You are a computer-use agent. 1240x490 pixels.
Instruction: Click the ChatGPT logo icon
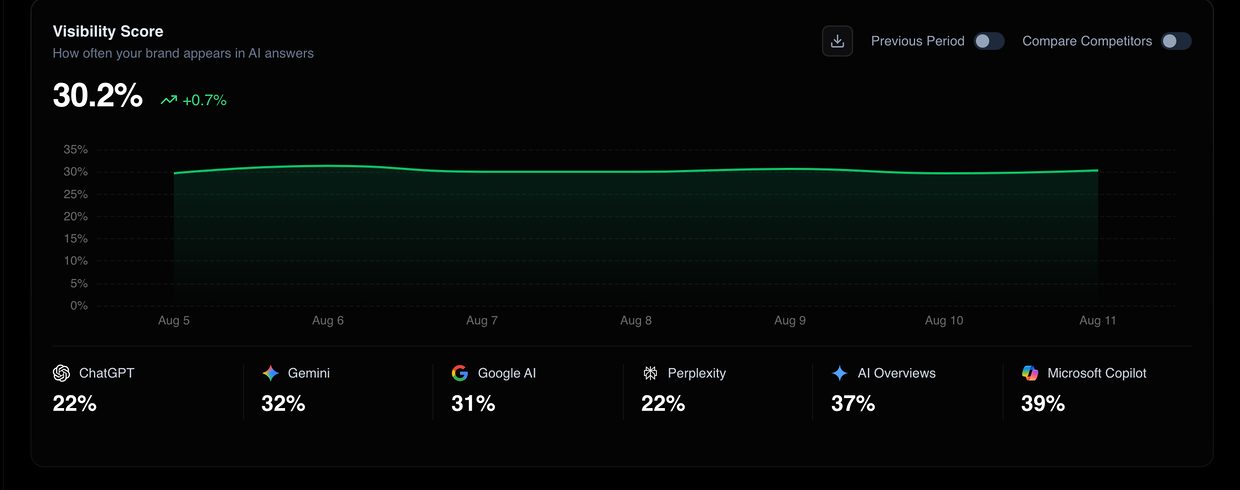point(61,373)
